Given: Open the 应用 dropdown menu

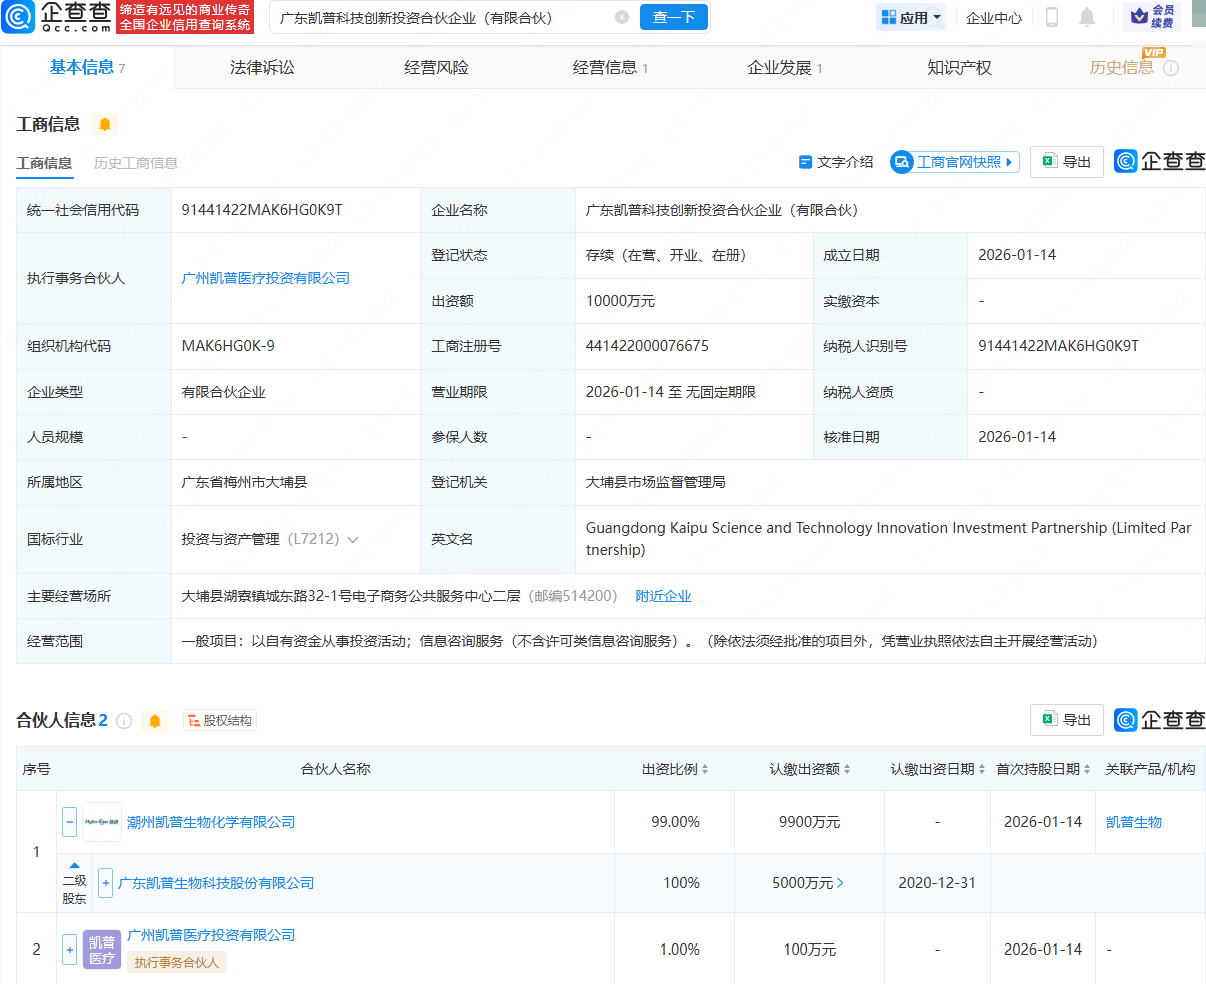Looking at the screenshot, I should coord(910,18).
